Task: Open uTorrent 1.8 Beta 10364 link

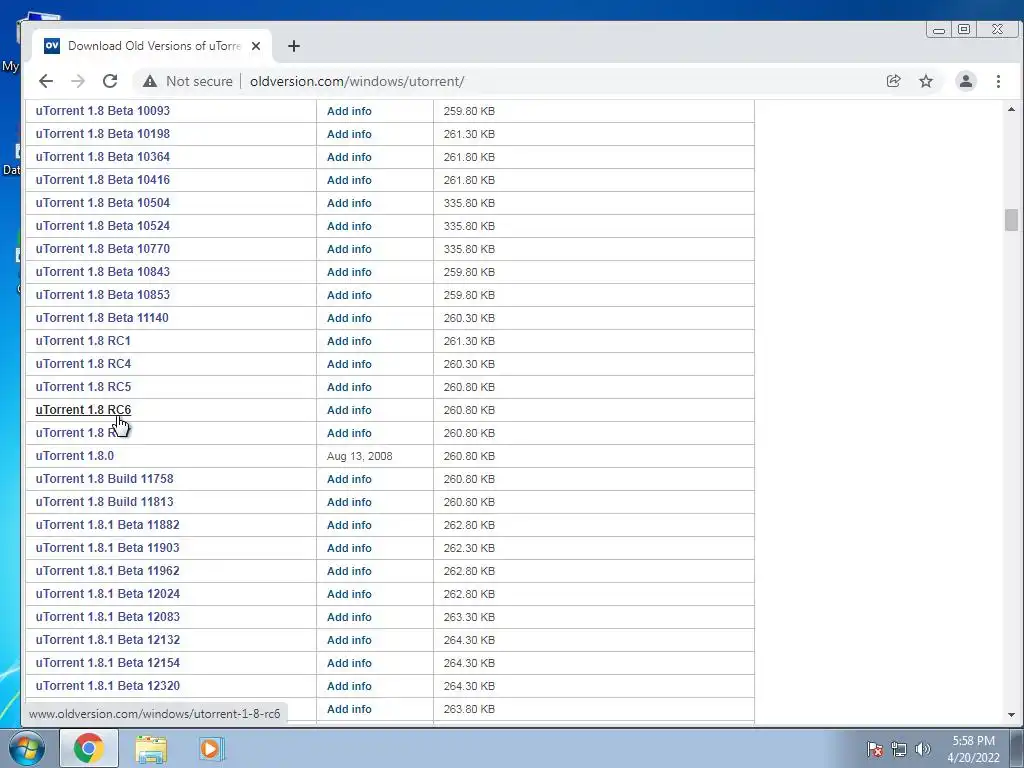Action: click(103, 157)
